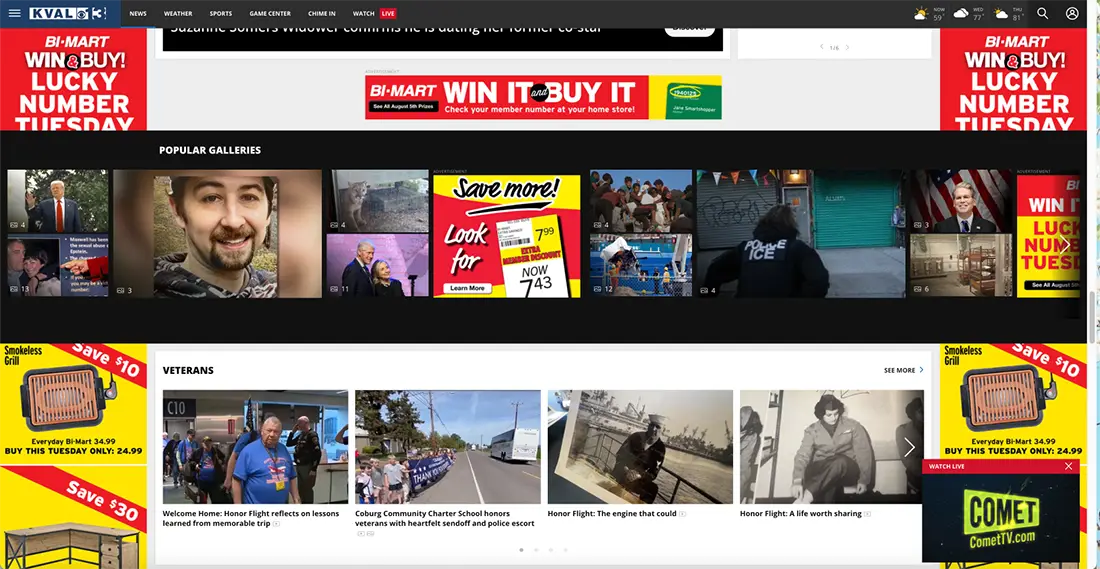Viewport: 1100px width, 569px height.
Task: Select fourth Veterans carousel page dot
Action: 565,550
